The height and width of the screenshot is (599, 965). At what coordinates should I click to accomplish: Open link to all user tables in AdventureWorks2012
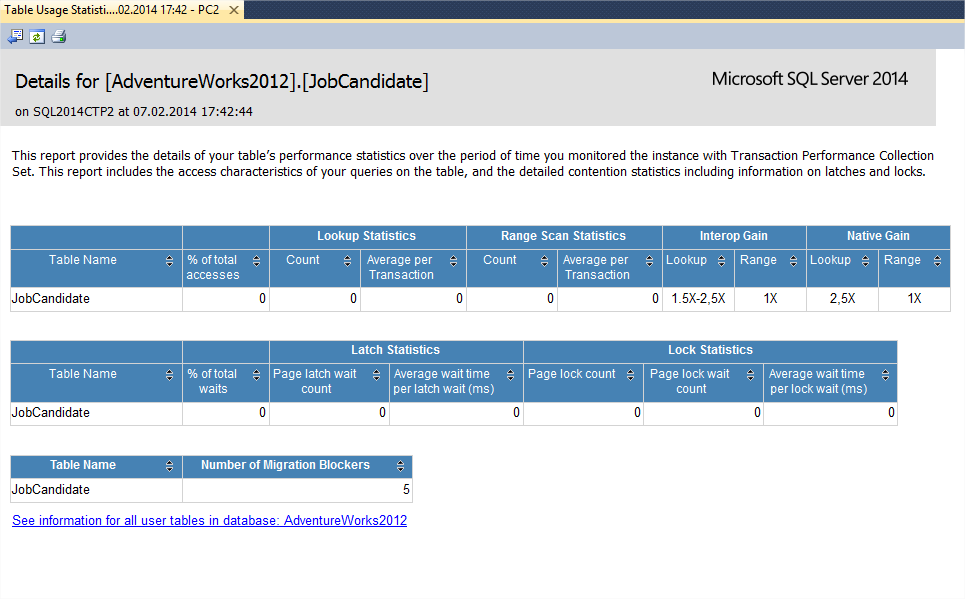[x=209, y=520]
